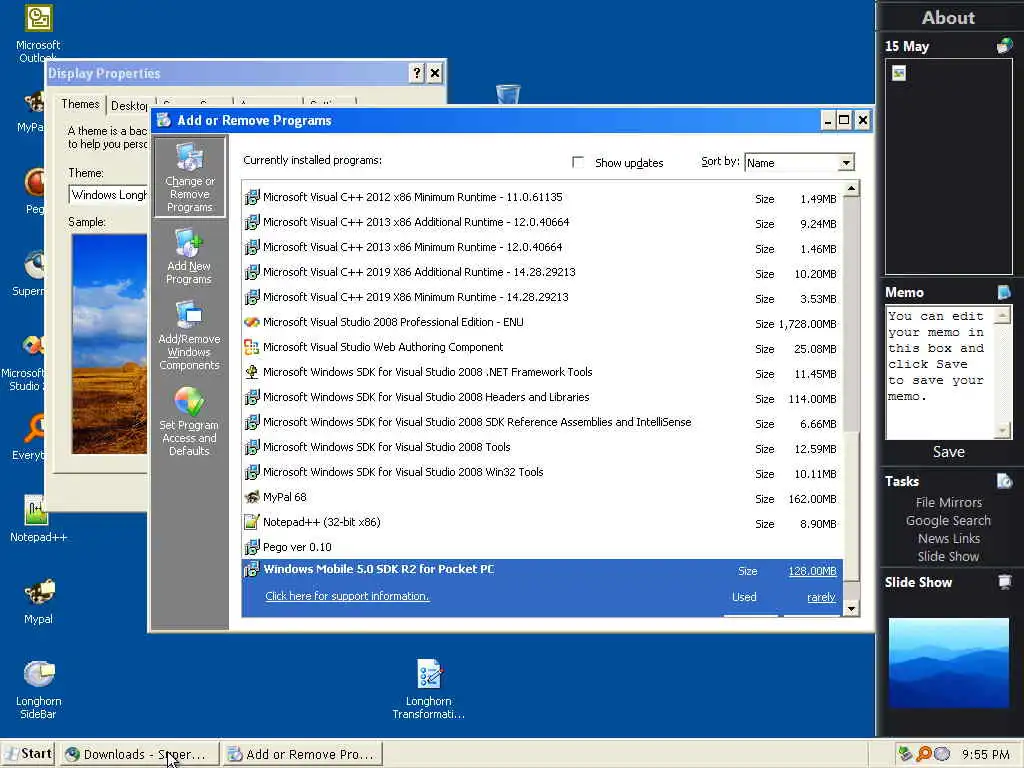Select Visual C++ 2013 x86 Additional Runtime

tap(542, 222)
